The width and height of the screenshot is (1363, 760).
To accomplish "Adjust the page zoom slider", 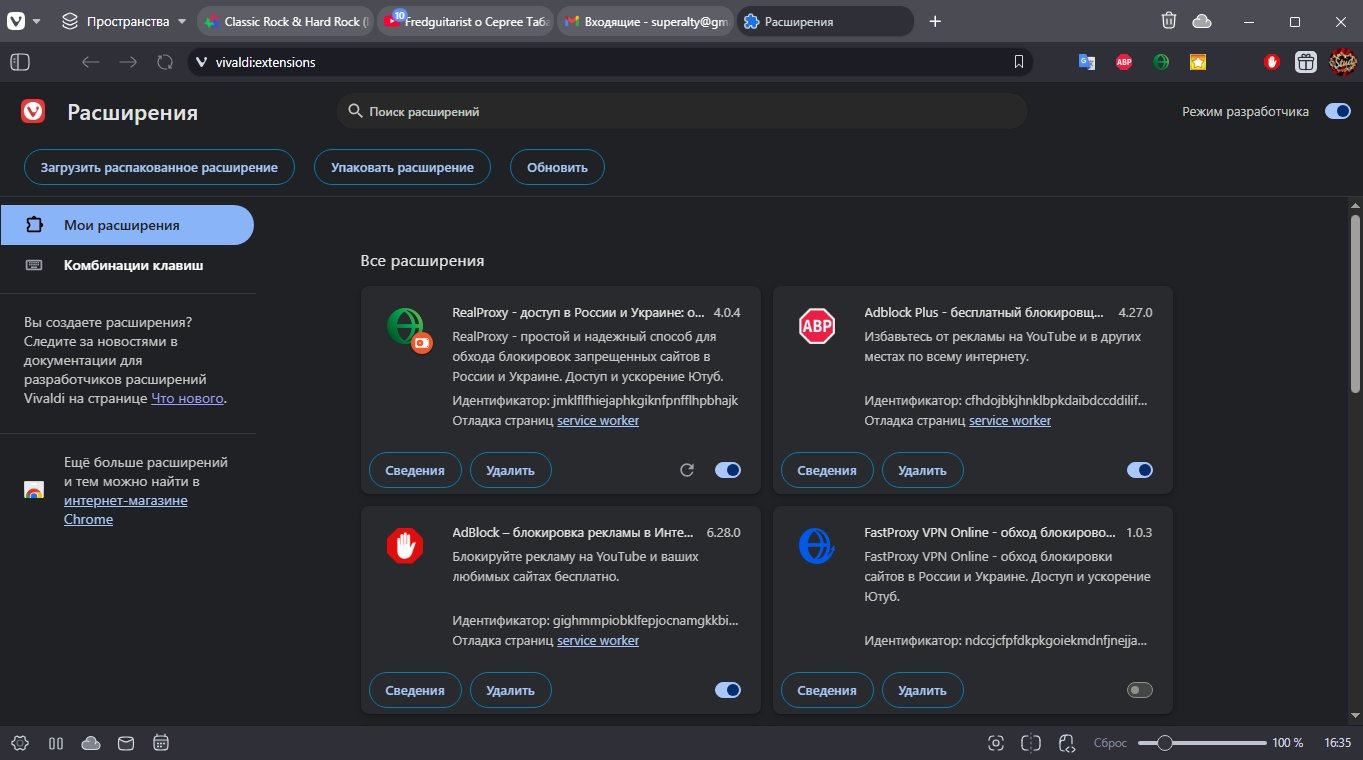I will [x=1164, y=743].
